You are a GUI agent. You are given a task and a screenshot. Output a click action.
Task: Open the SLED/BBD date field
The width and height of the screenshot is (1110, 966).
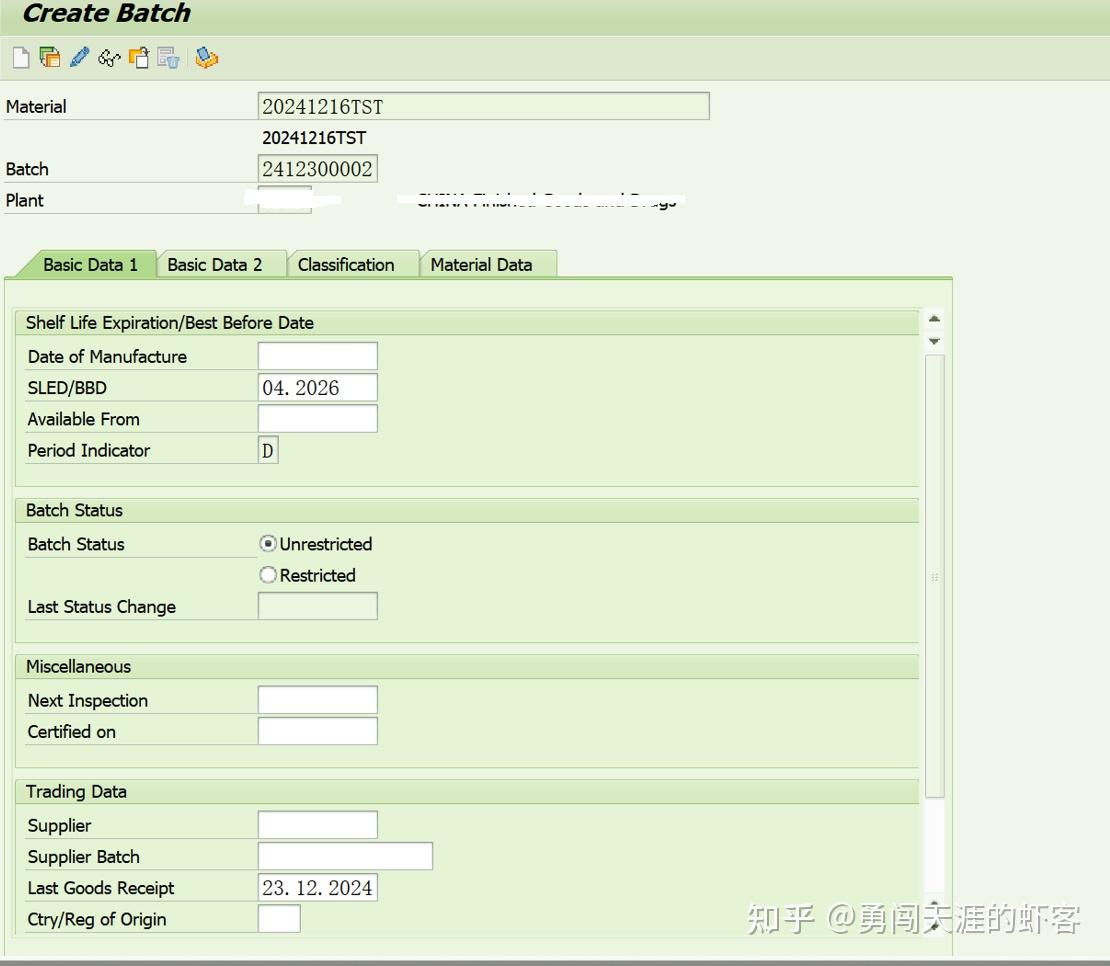[317, 386]
